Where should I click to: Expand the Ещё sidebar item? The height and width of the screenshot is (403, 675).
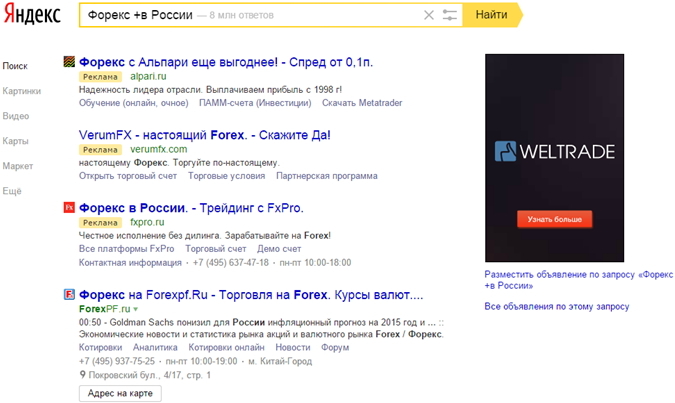12,191
